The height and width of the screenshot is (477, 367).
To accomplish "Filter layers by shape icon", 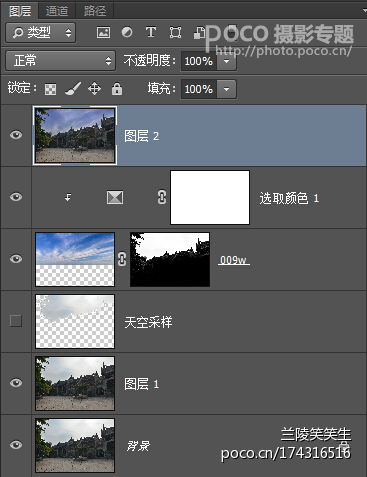I will (175, 32).
